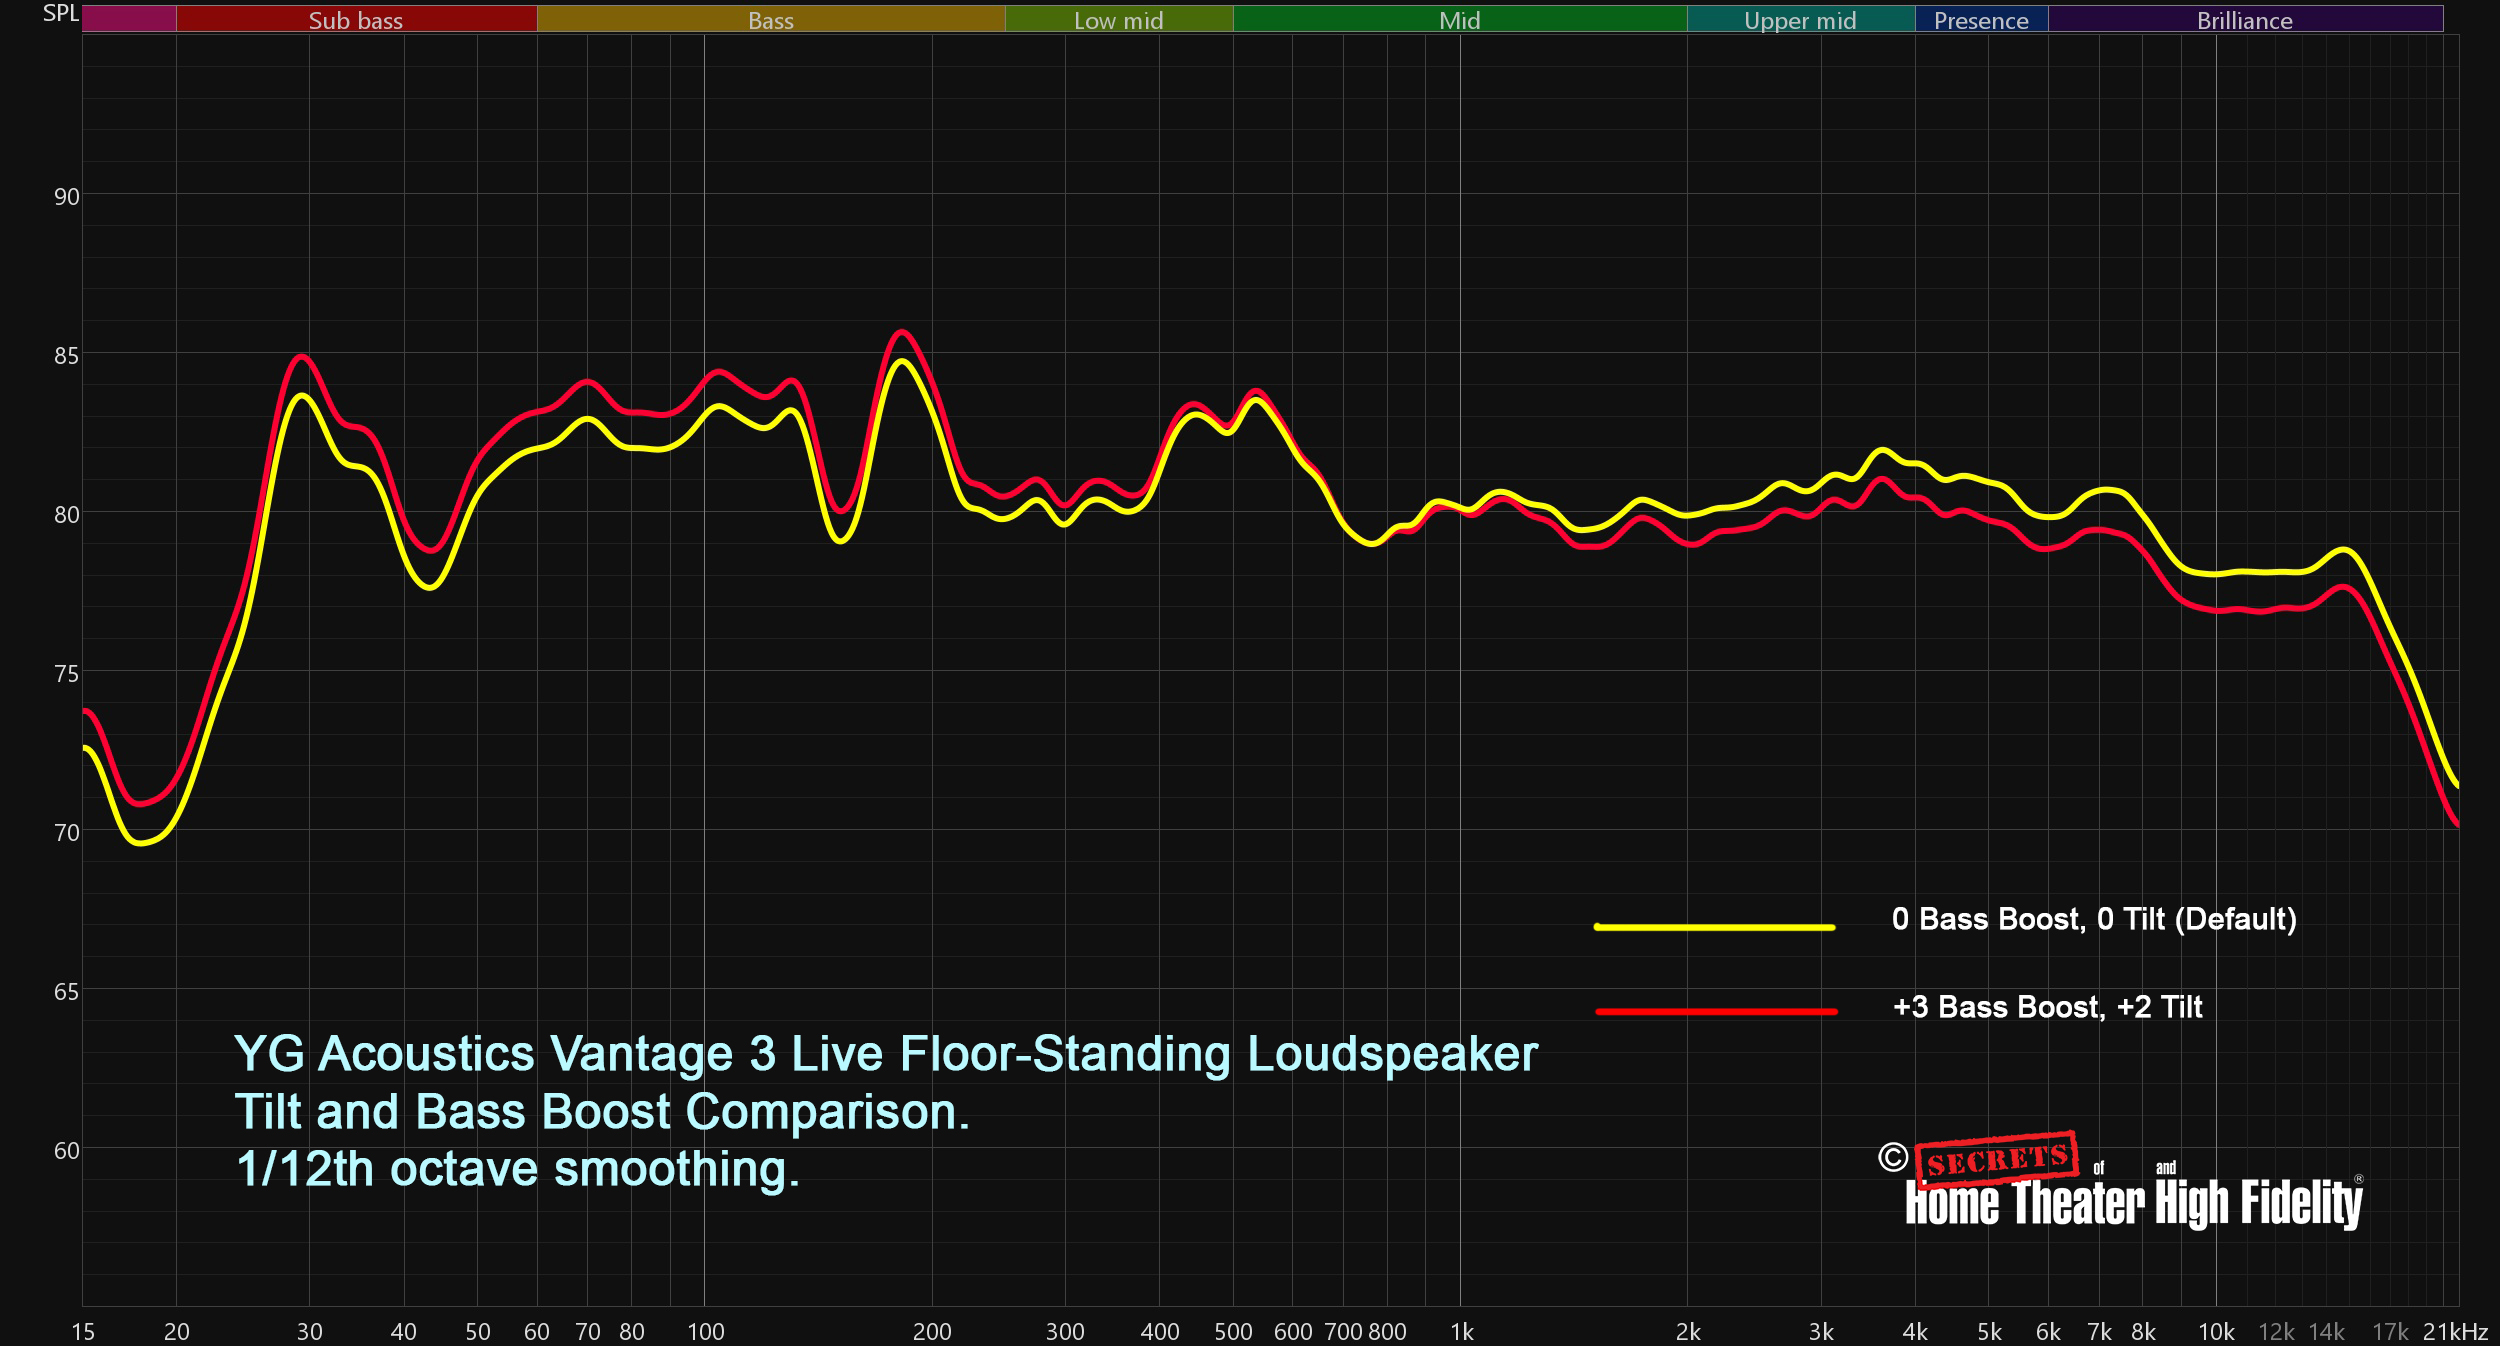Click the 21kHz axis label
The height and width of the screenshot is (1346, 2500).
pos(2455,1332)
